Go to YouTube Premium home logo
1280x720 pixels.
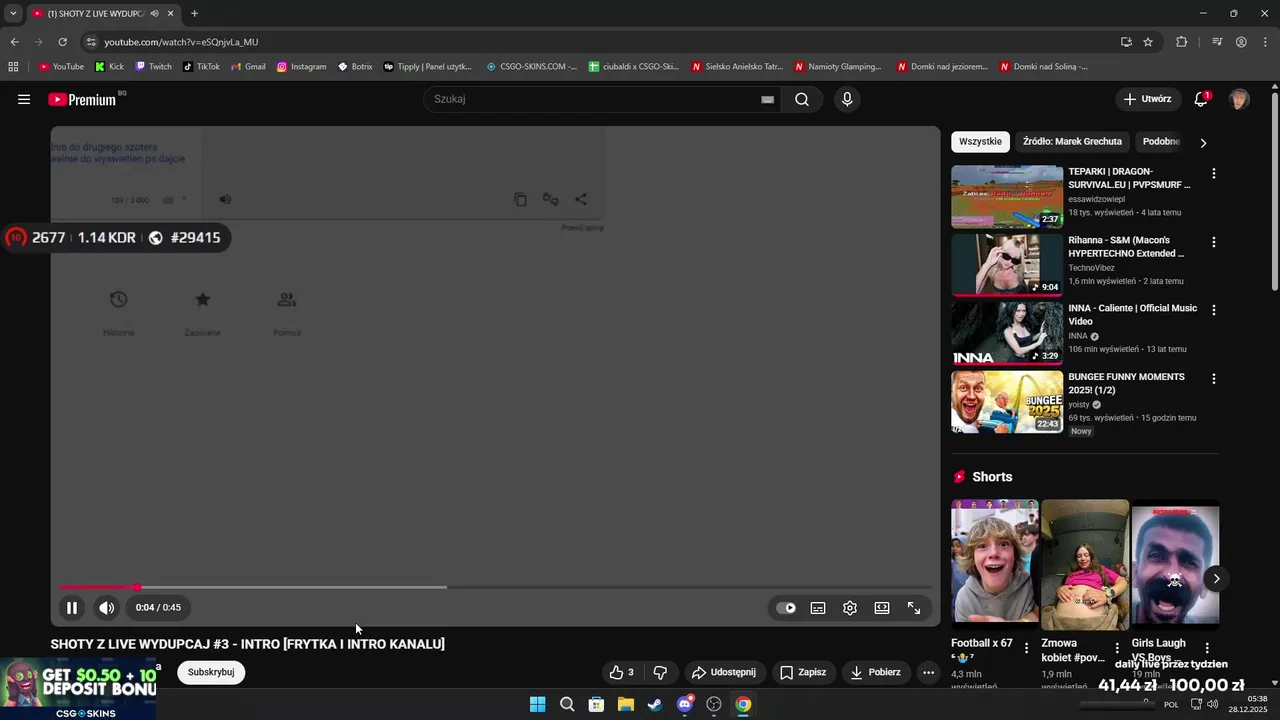coord(82,99)
